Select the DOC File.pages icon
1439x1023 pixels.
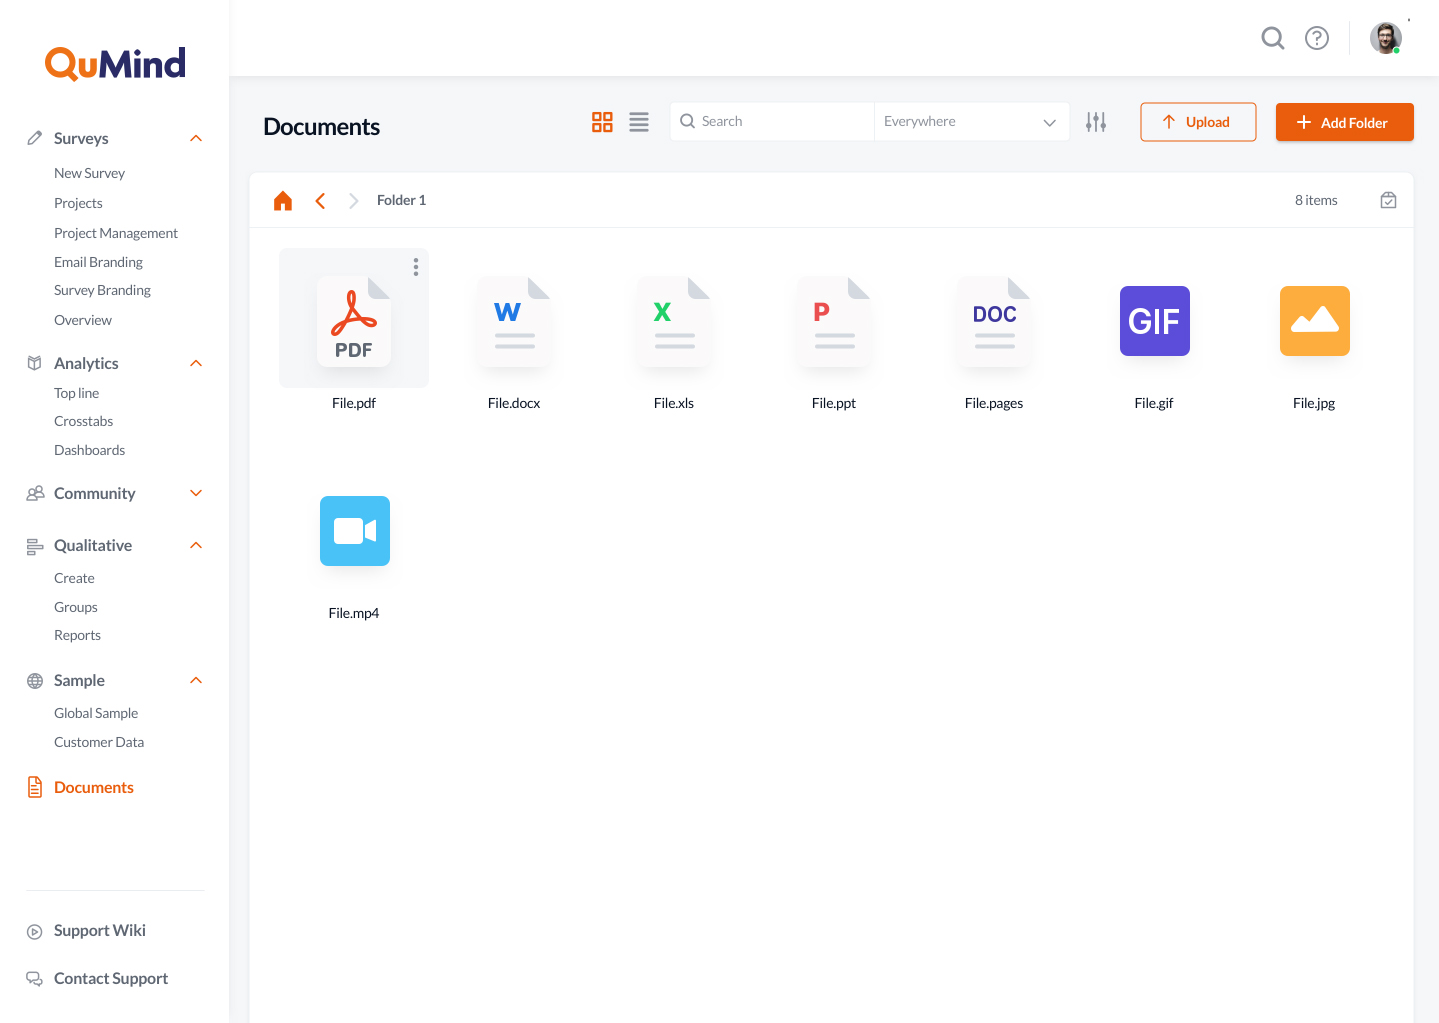[994, 321]
